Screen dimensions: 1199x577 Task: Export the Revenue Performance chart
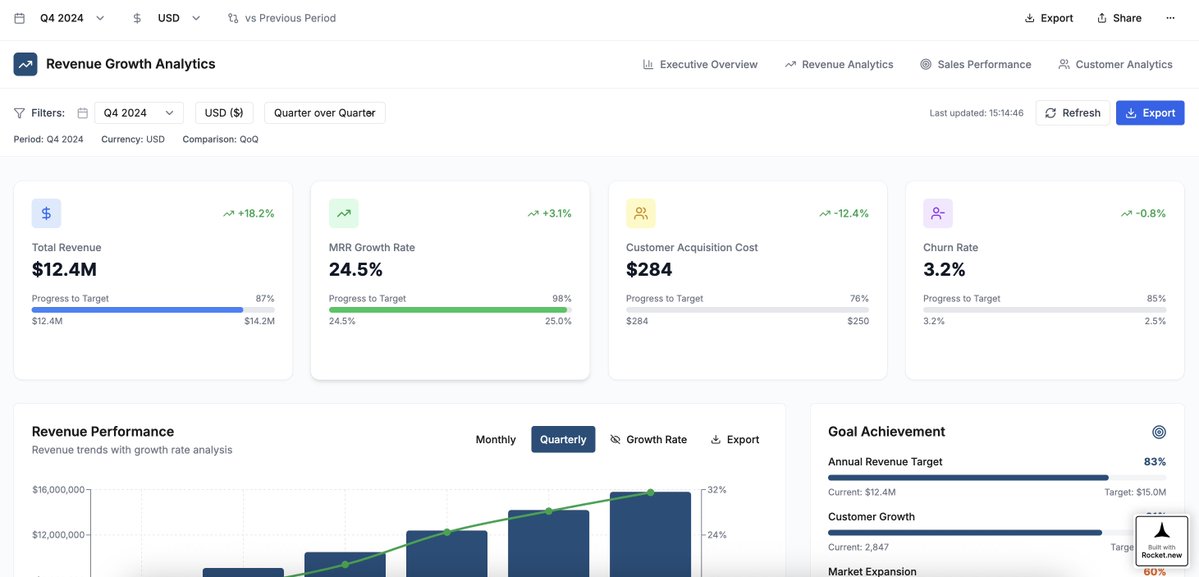click(735, 439)
